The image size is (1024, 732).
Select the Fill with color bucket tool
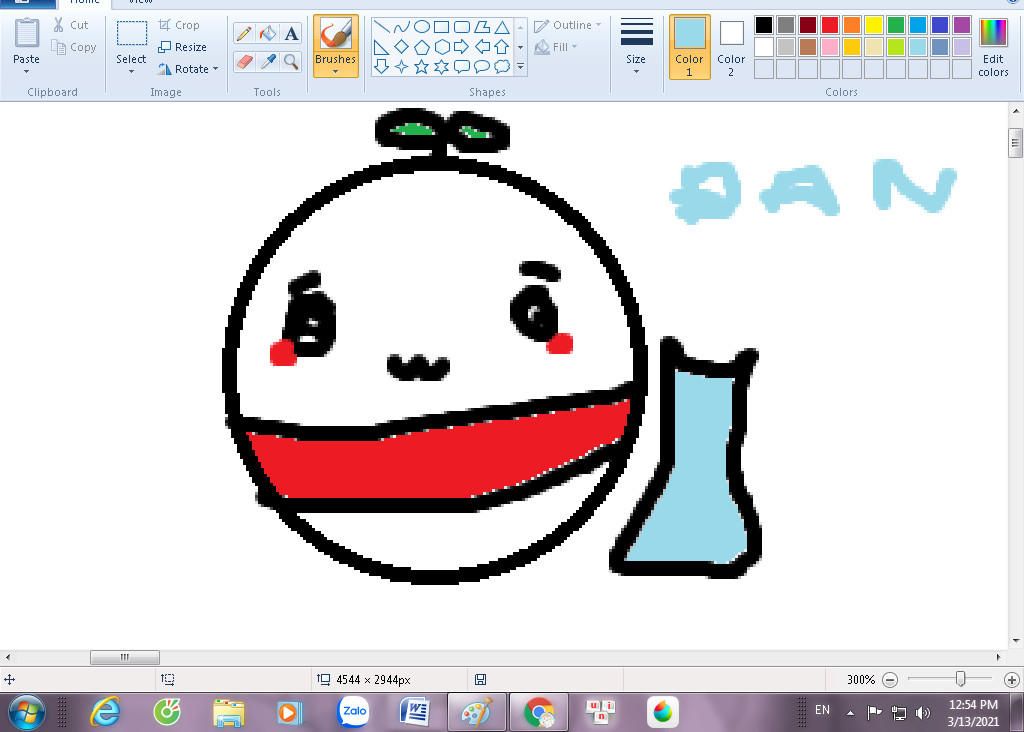[x=268, y=33]
